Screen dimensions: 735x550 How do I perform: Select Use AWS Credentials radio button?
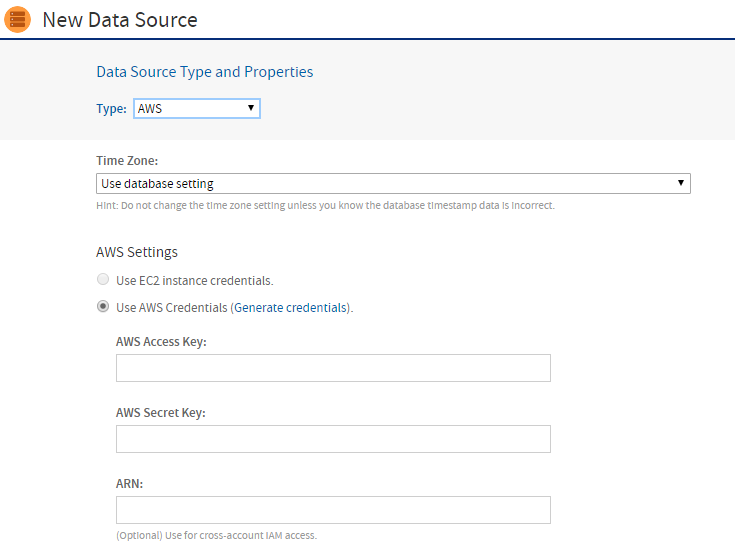tap(103, 307)
